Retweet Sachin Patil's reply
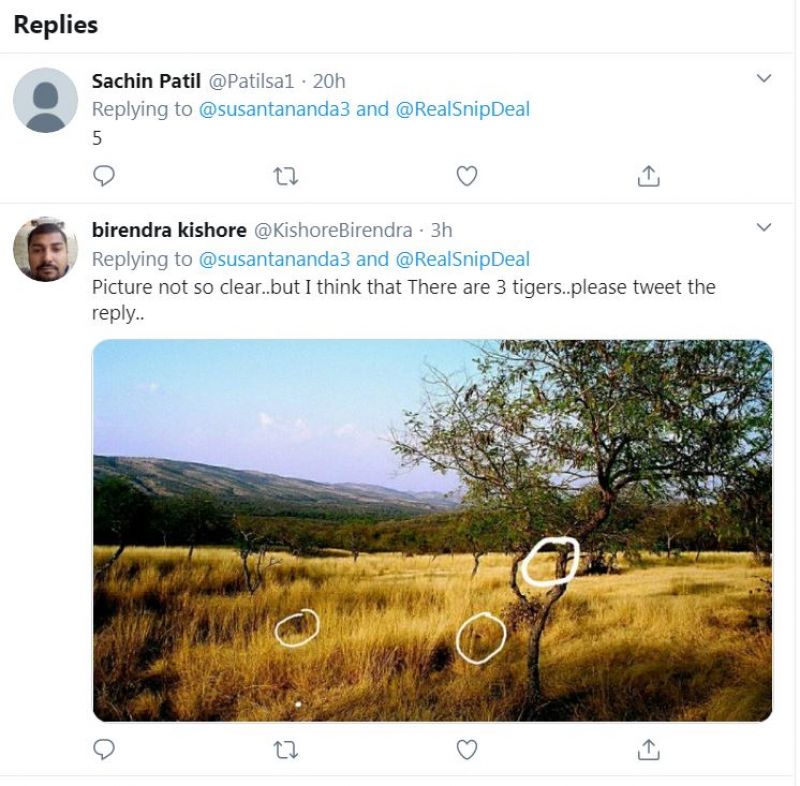The image size is (800, 786). tap(286, 176)
